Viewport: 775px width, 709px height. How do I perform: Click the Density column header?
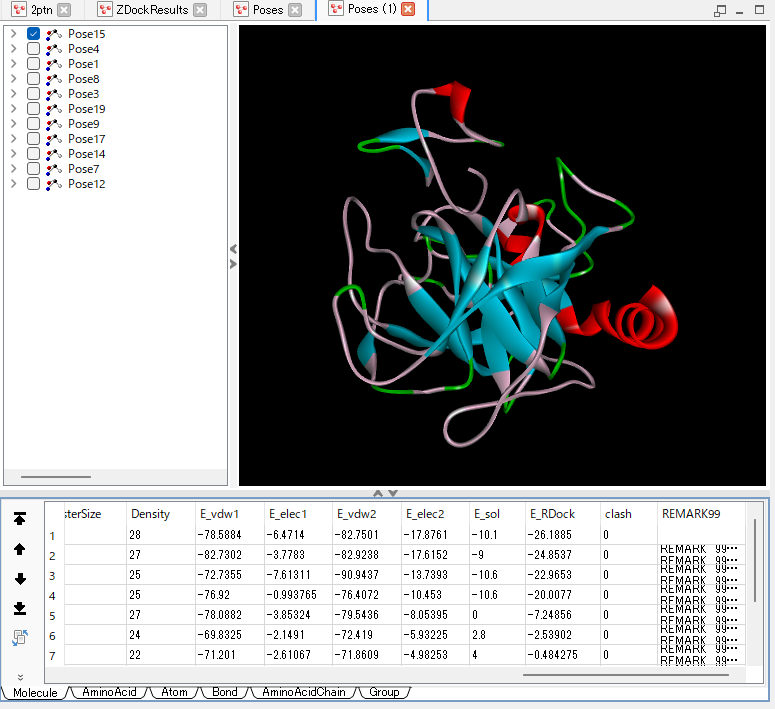coord(150,514)
